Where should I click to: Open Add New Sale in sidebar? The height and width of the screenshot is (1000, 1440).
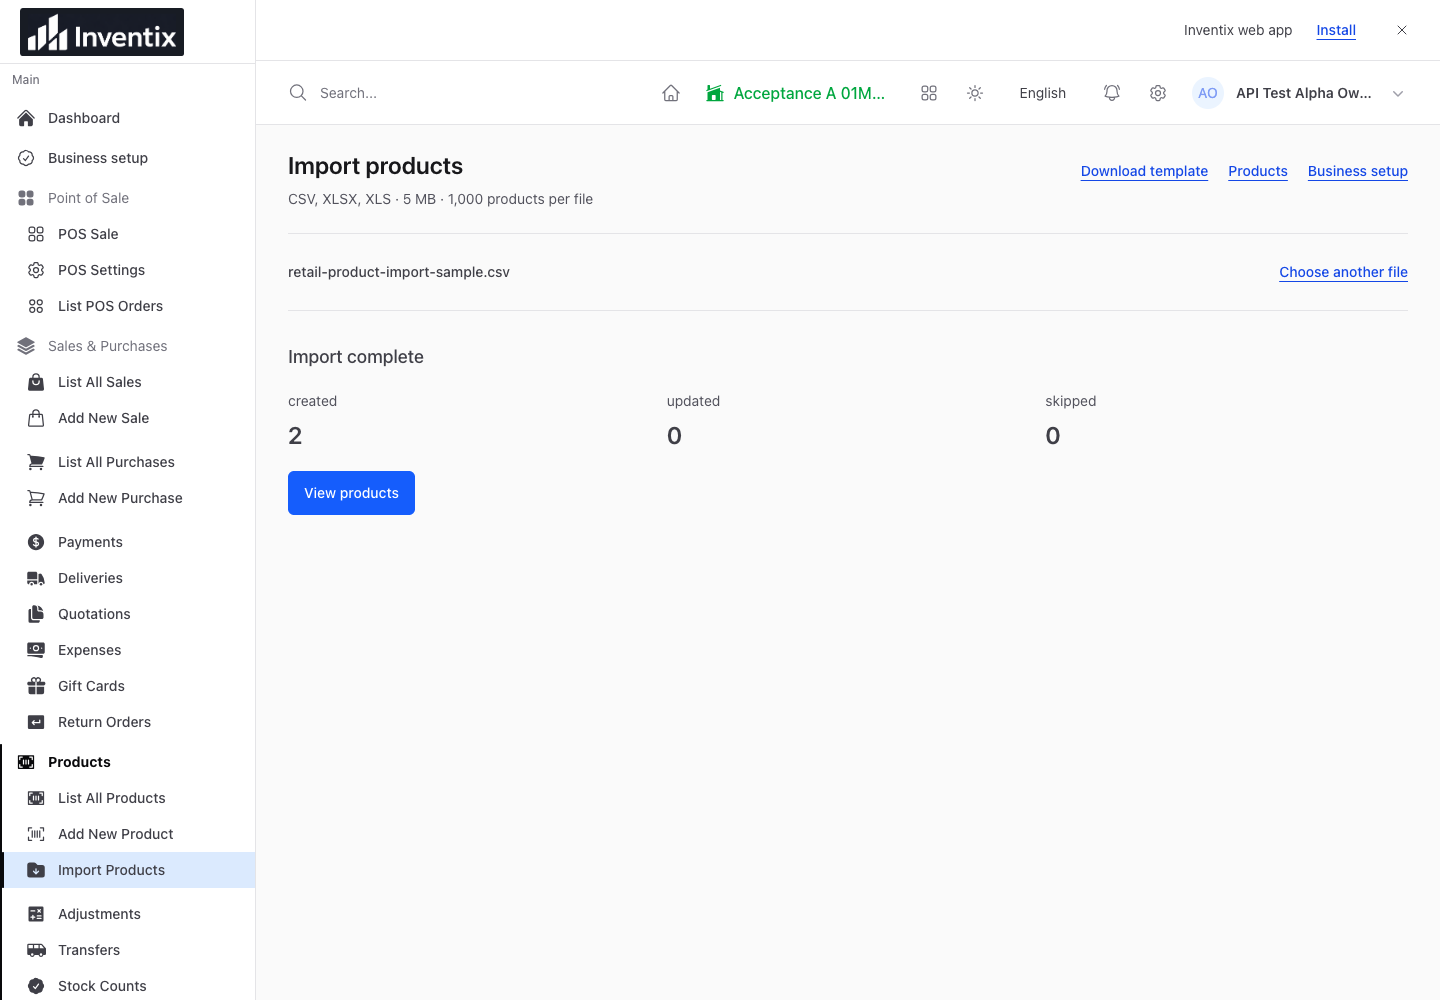(128, 418)
